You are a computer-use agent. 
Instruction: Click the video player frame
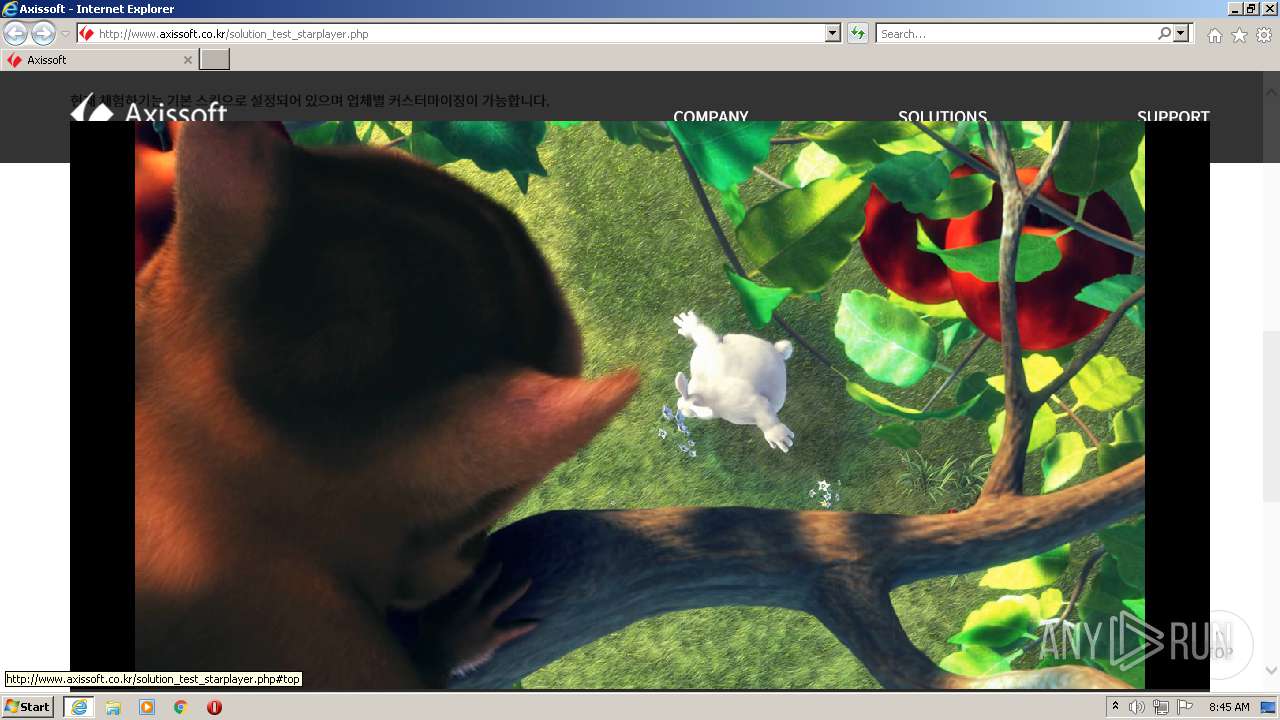[640, 405]
